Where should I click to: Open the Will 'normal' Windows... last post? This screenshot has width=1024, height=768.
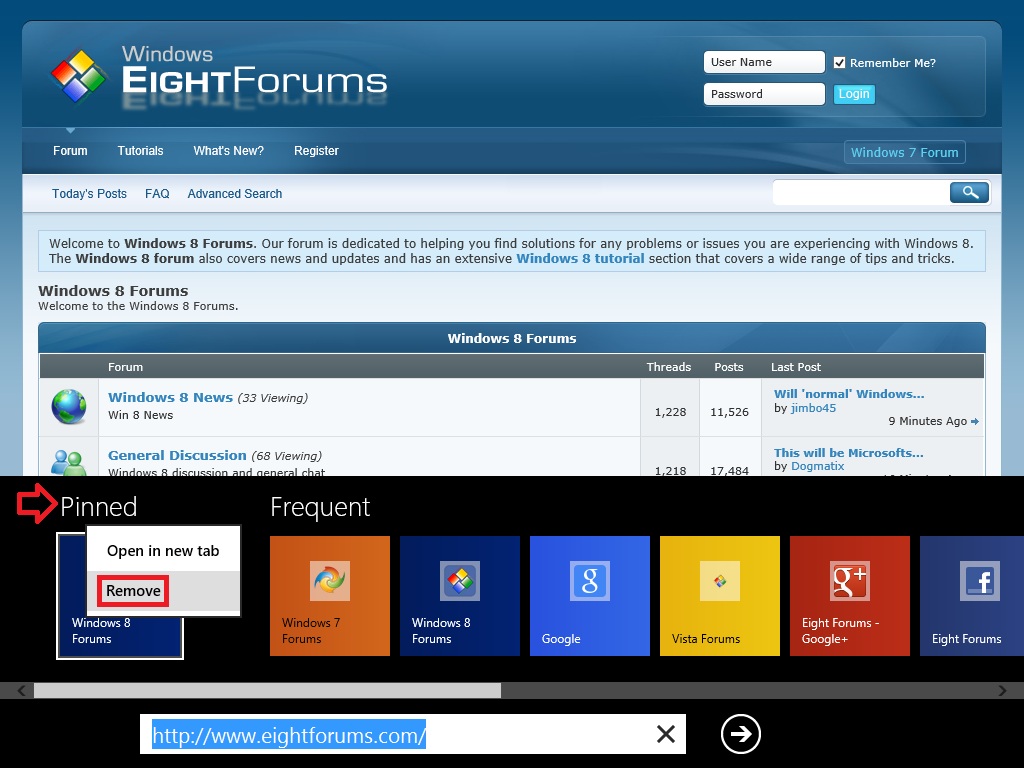849,394
